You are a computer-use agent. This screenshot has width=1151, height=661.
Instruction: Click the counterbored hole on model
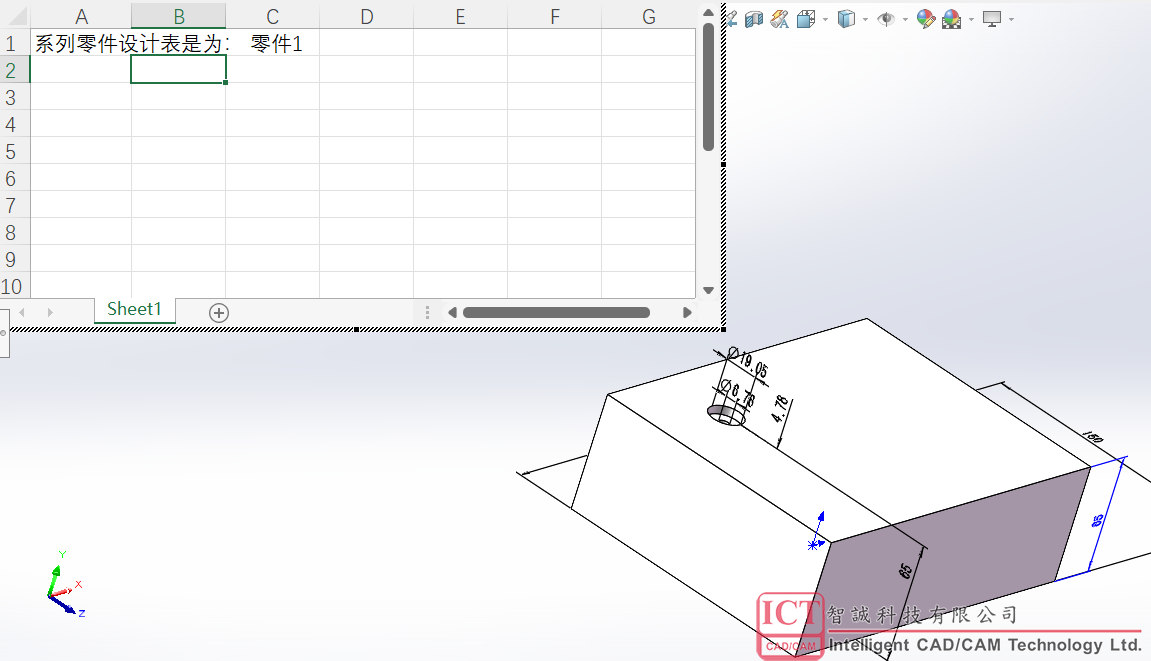pyautogui.click(x=727, y=415)
